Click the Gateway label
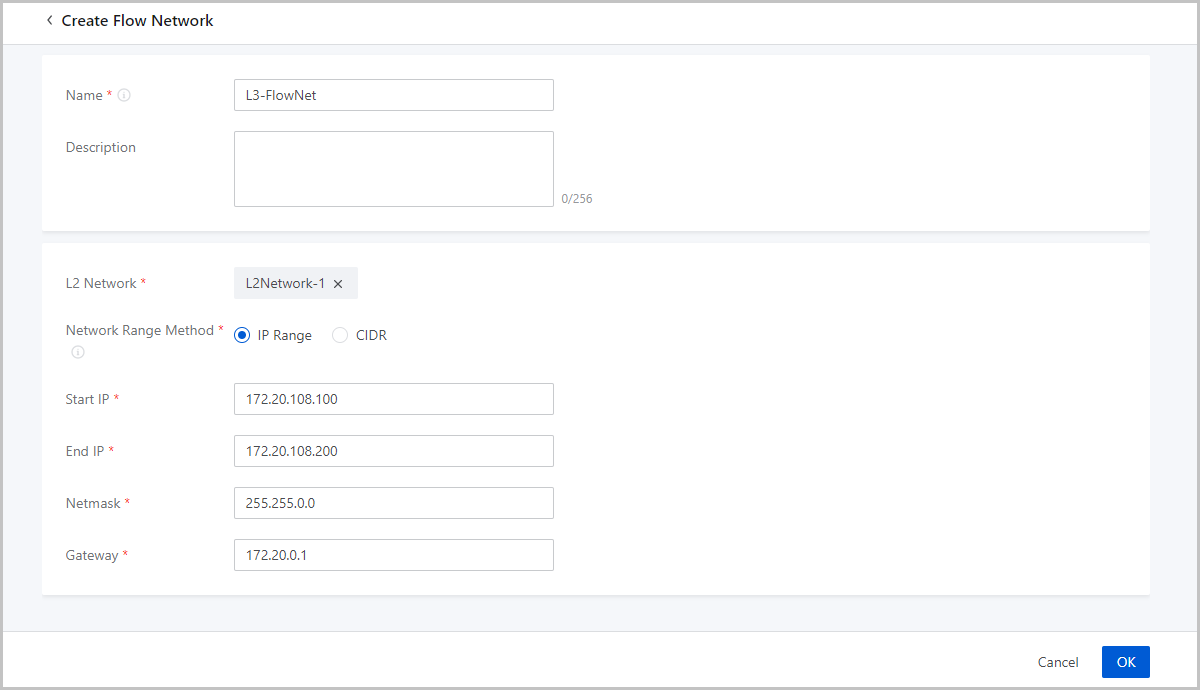 click(x=92, y=555)
